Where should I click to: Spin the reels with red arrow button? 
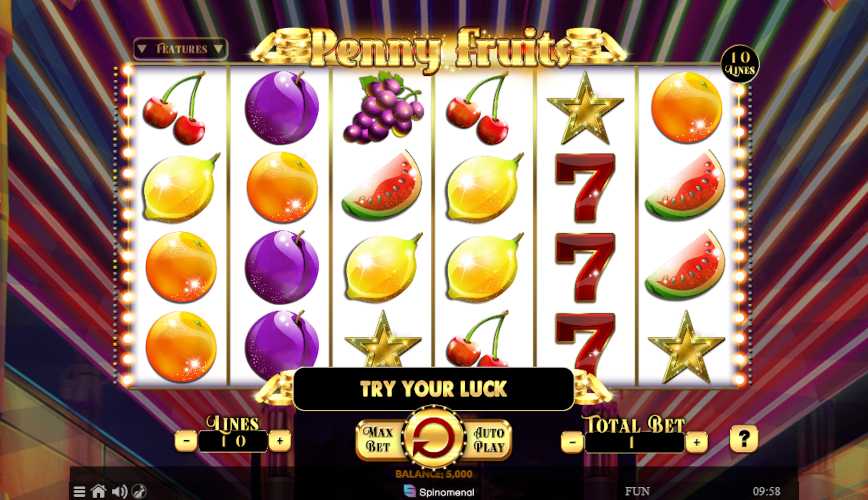(434, 439)
